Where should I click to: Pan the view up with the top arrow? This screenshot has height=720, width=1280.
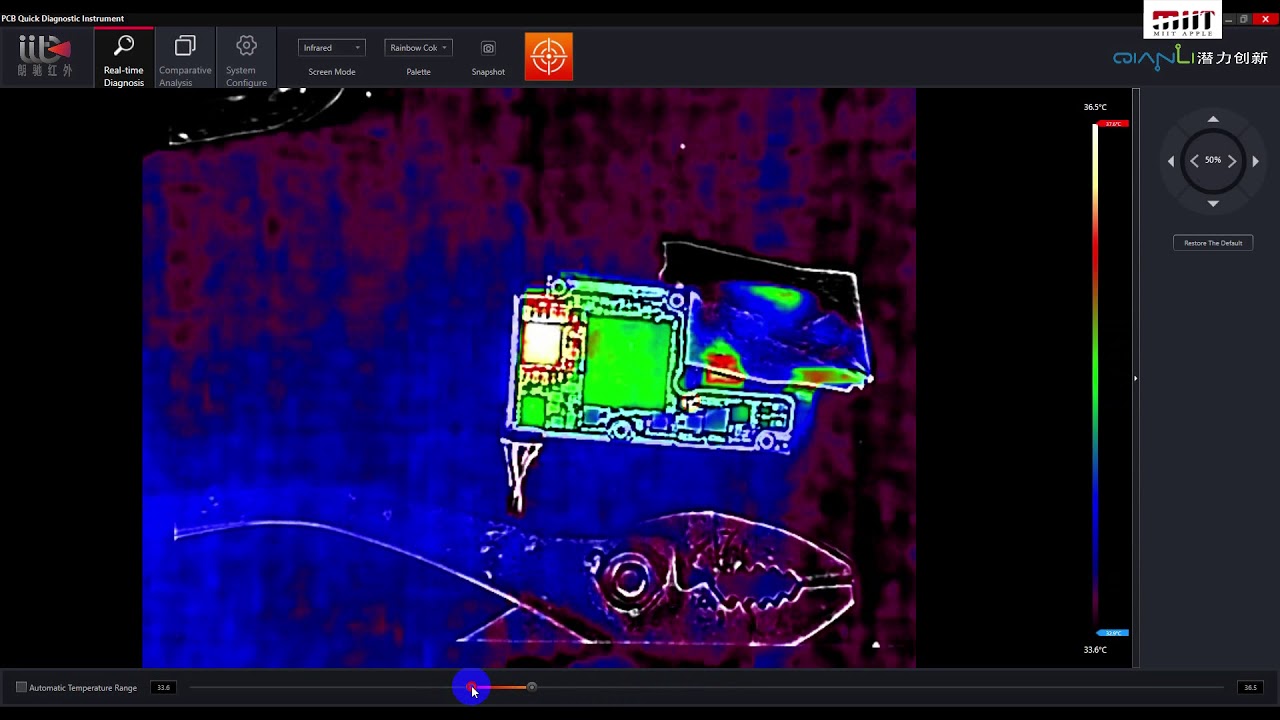click(1213, 119)
